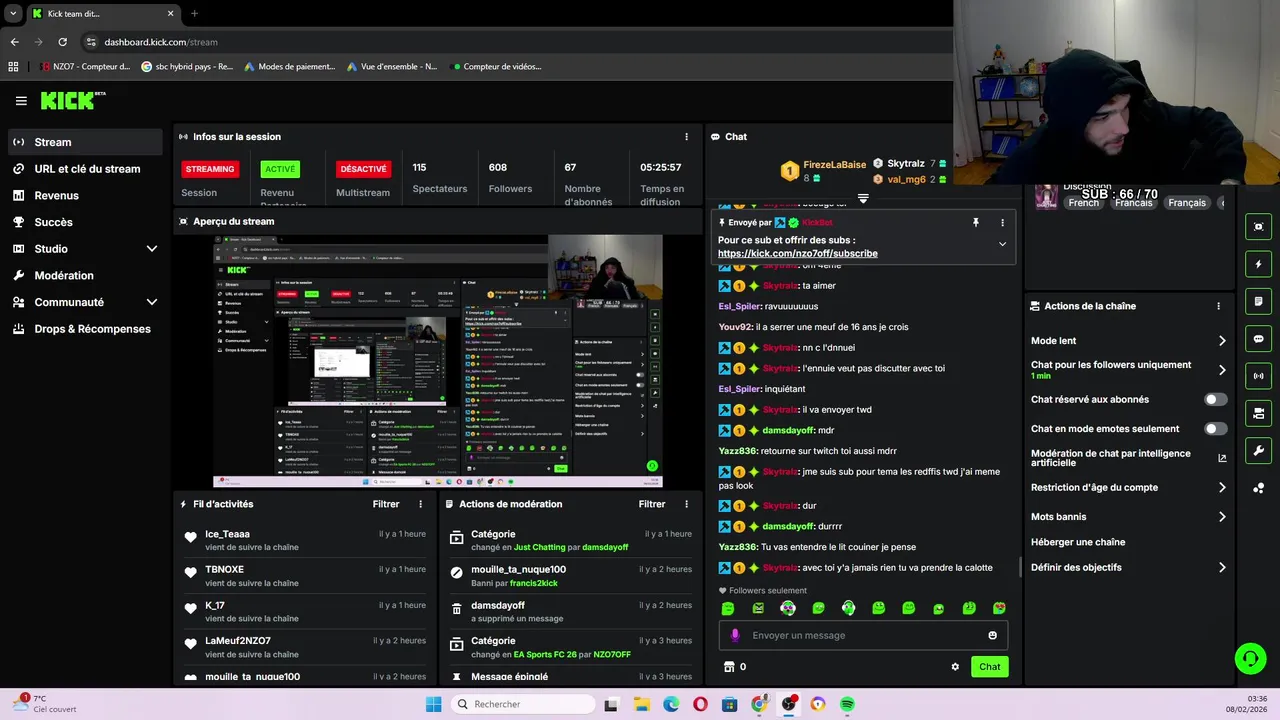This screenshot has height=720, width=1280.
Task: Click the purple microphone icon in chat
Action: (735, 636)
